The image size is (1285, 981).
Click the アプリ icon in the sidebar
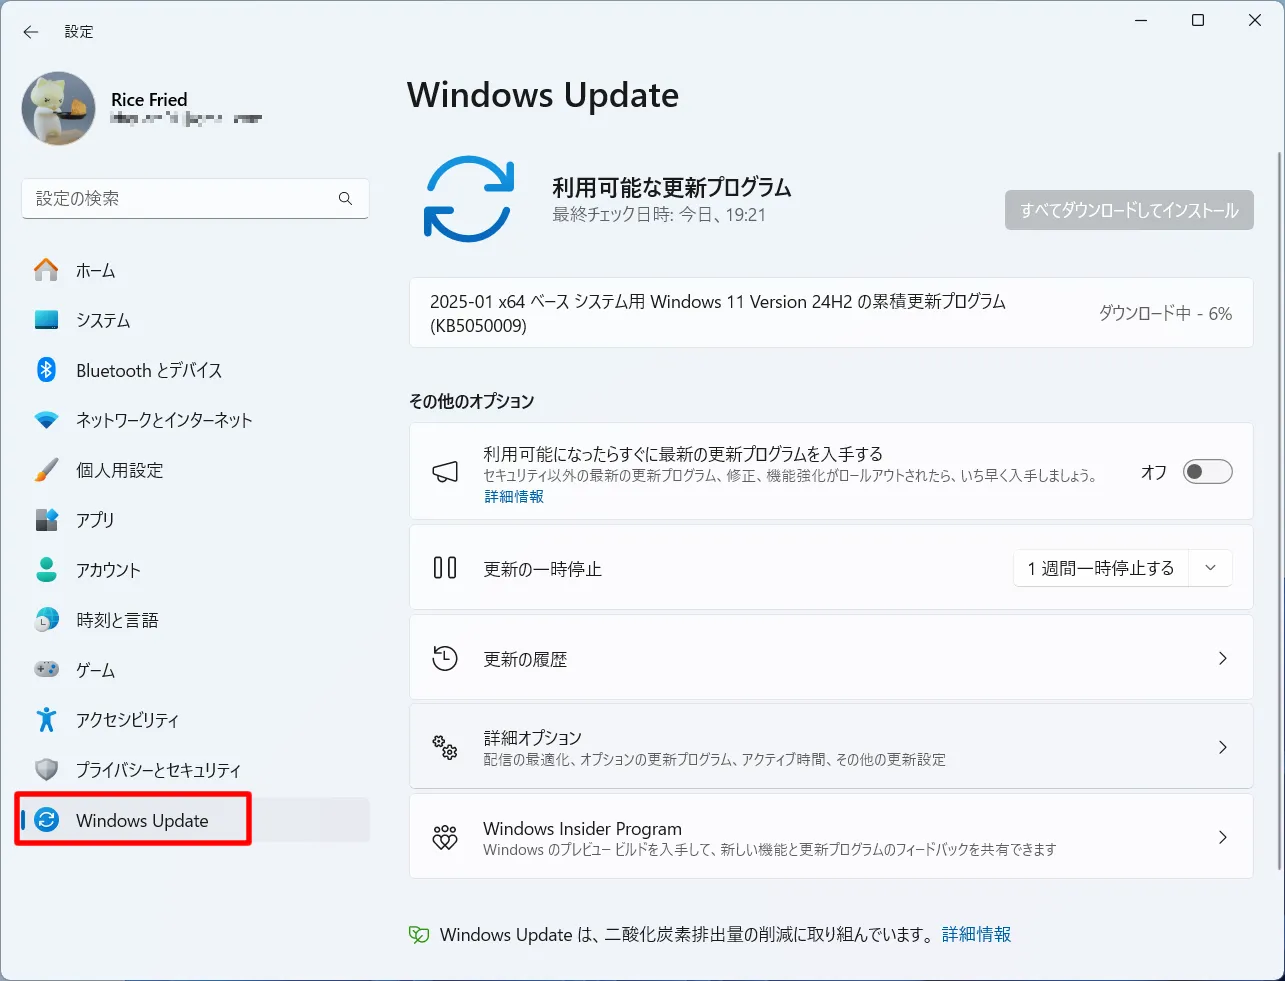pos(46,520)
